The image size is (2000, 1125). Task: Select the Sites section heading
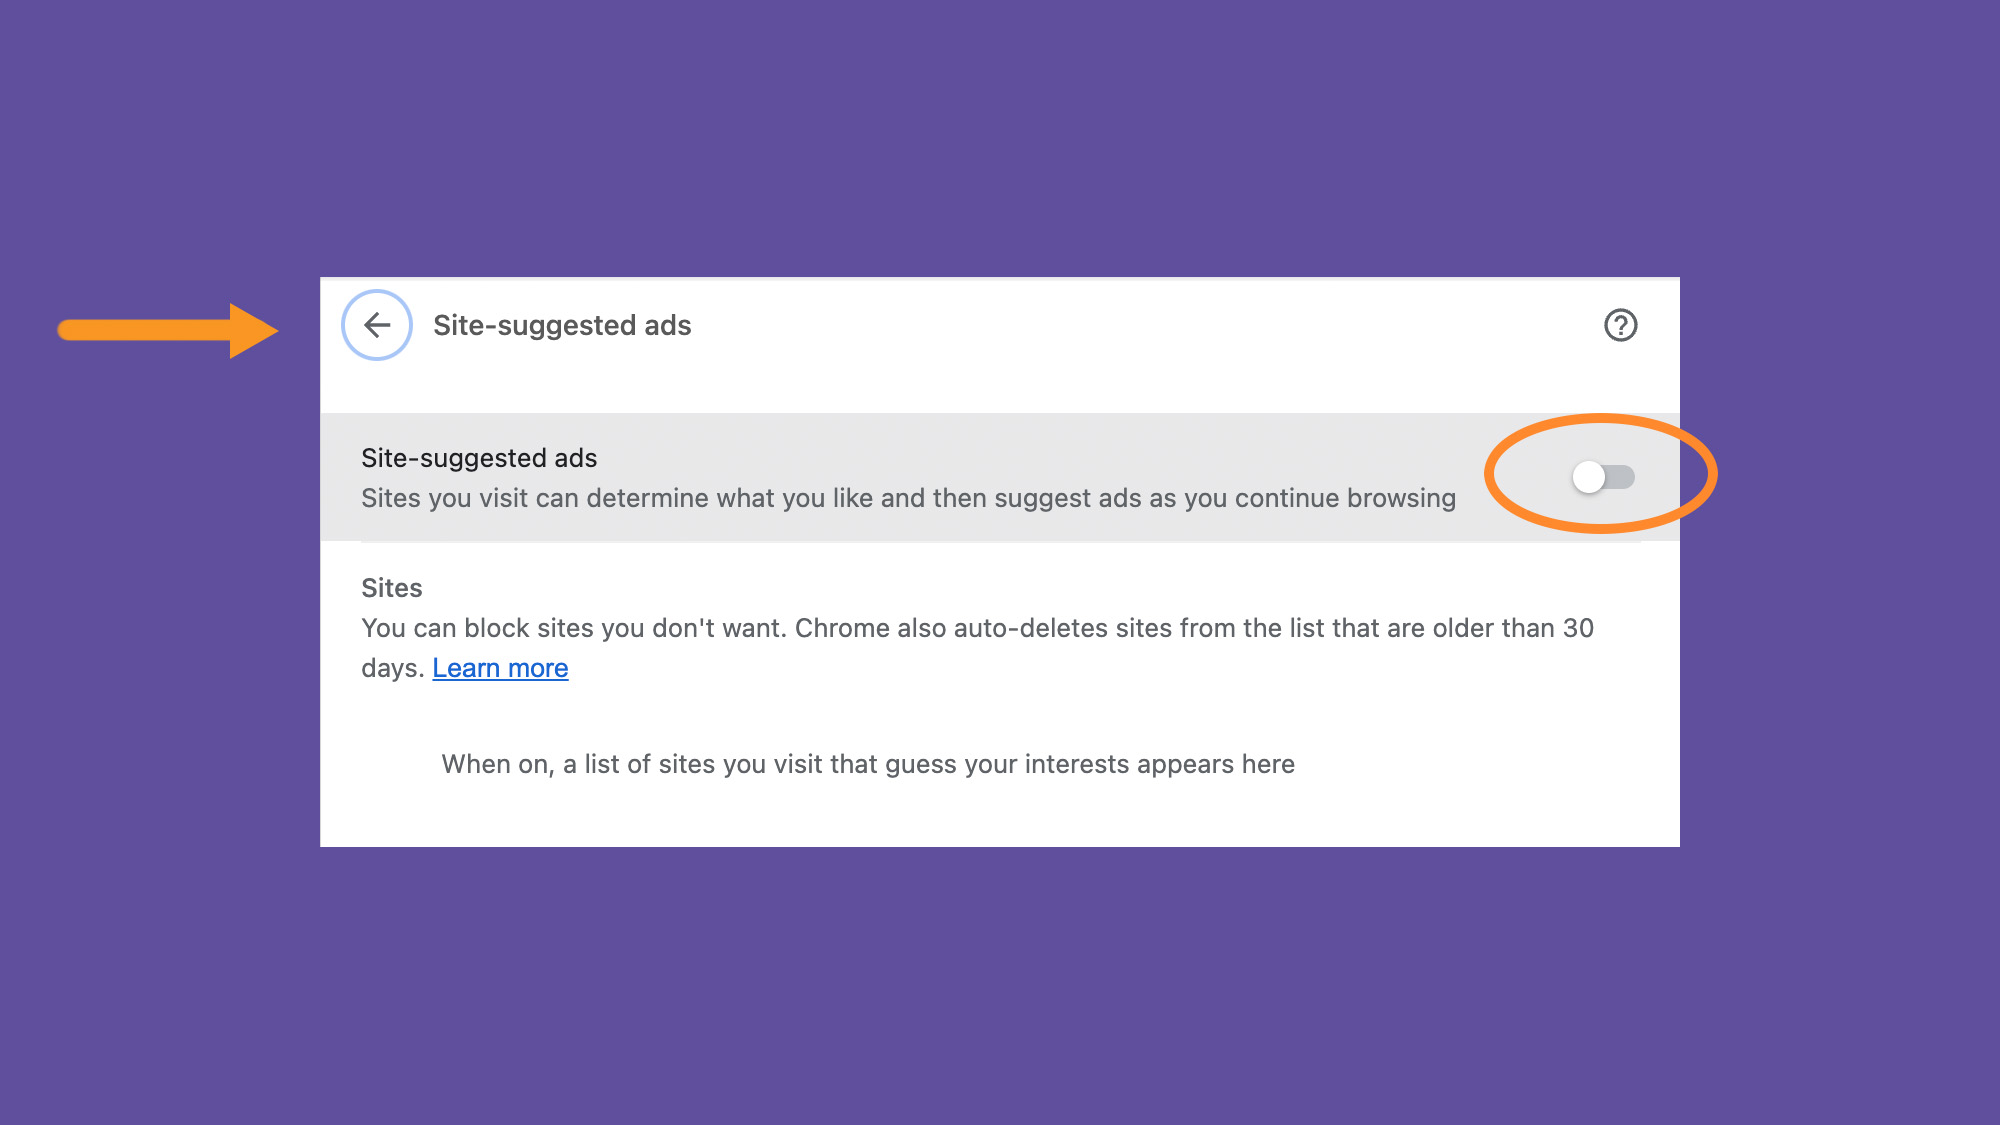392,588
